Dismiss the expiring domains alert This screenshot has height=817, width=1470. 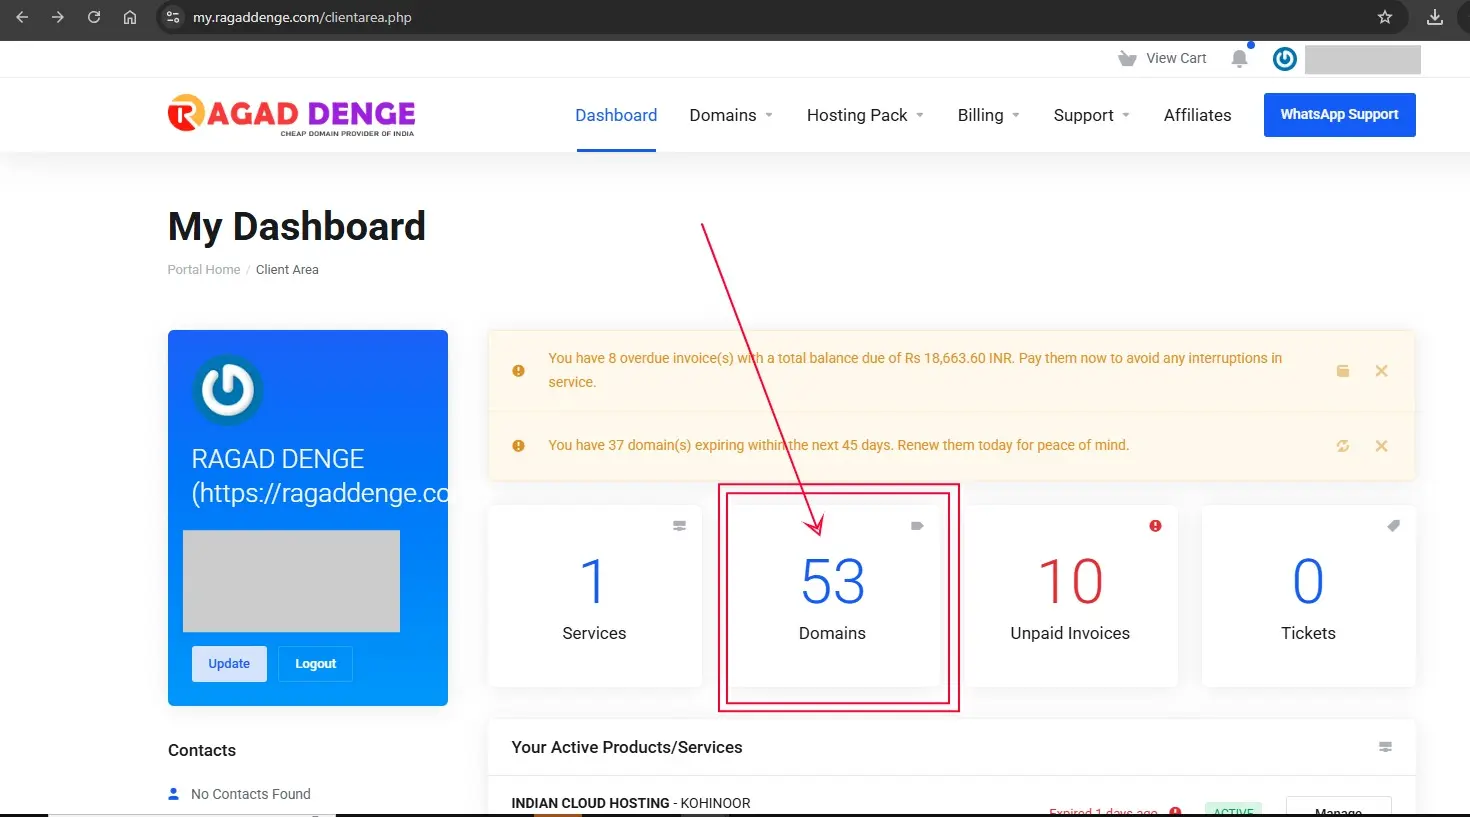pos(1381,446)
